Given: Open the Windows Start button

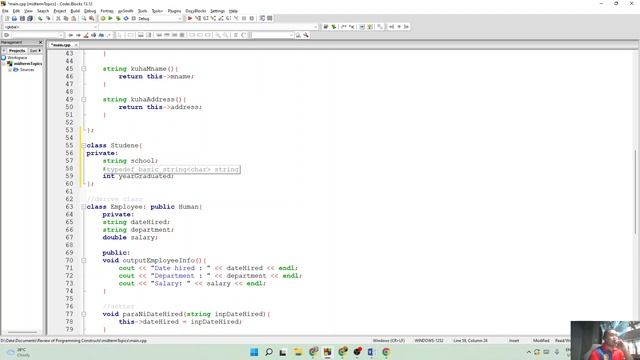Looking at the screenshot, I should [254, 352].
